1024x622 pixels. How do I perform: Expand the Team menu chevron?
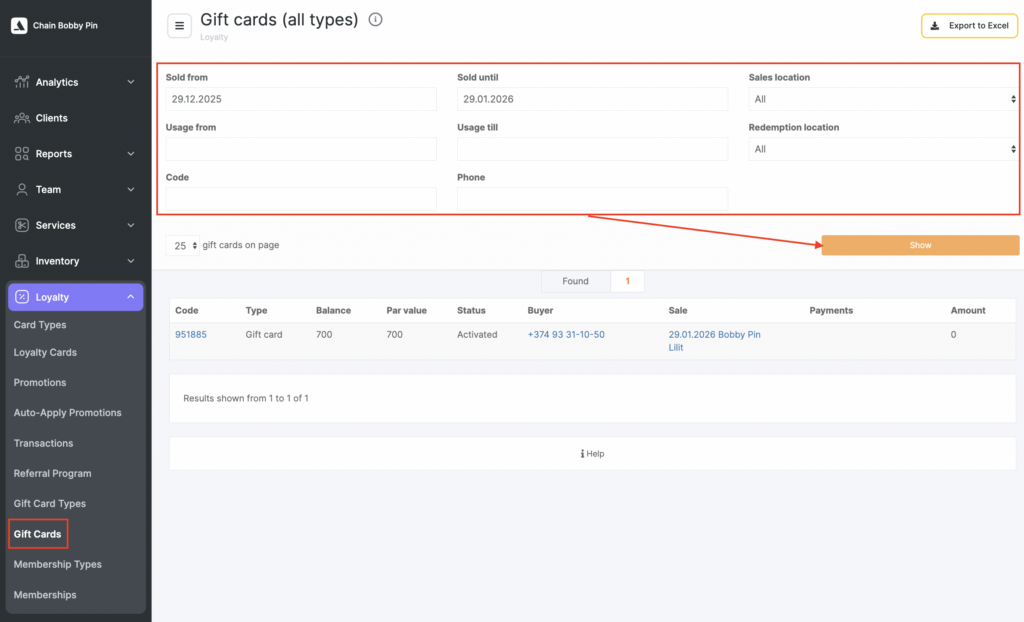(x=131, y=189)
